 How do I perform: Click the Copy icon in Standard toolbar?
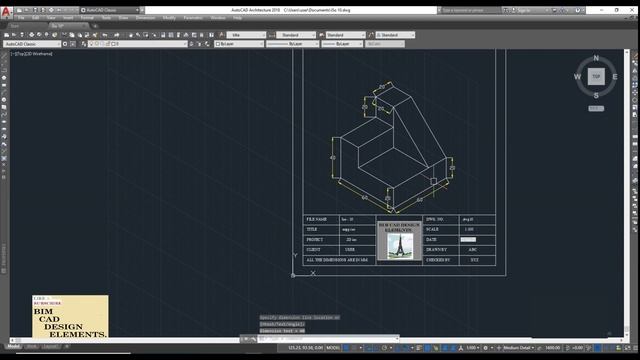[x=72, y=35]
